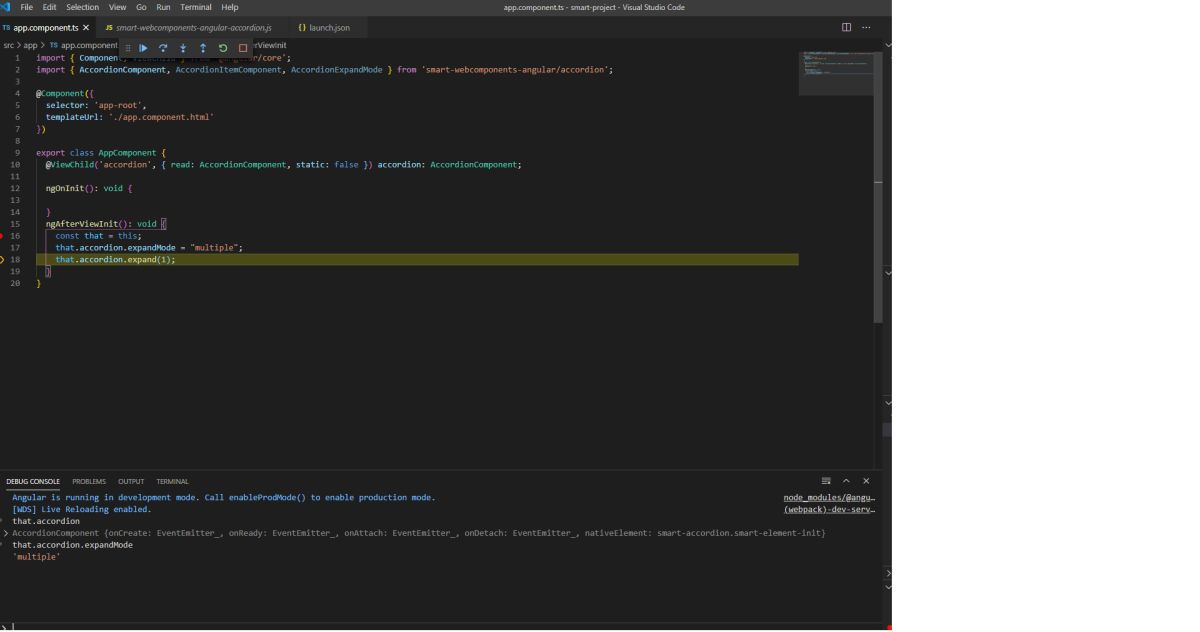Select the Debug Console panel tab
Viewport: 1200px width, 632px height.
coord(33,482)
